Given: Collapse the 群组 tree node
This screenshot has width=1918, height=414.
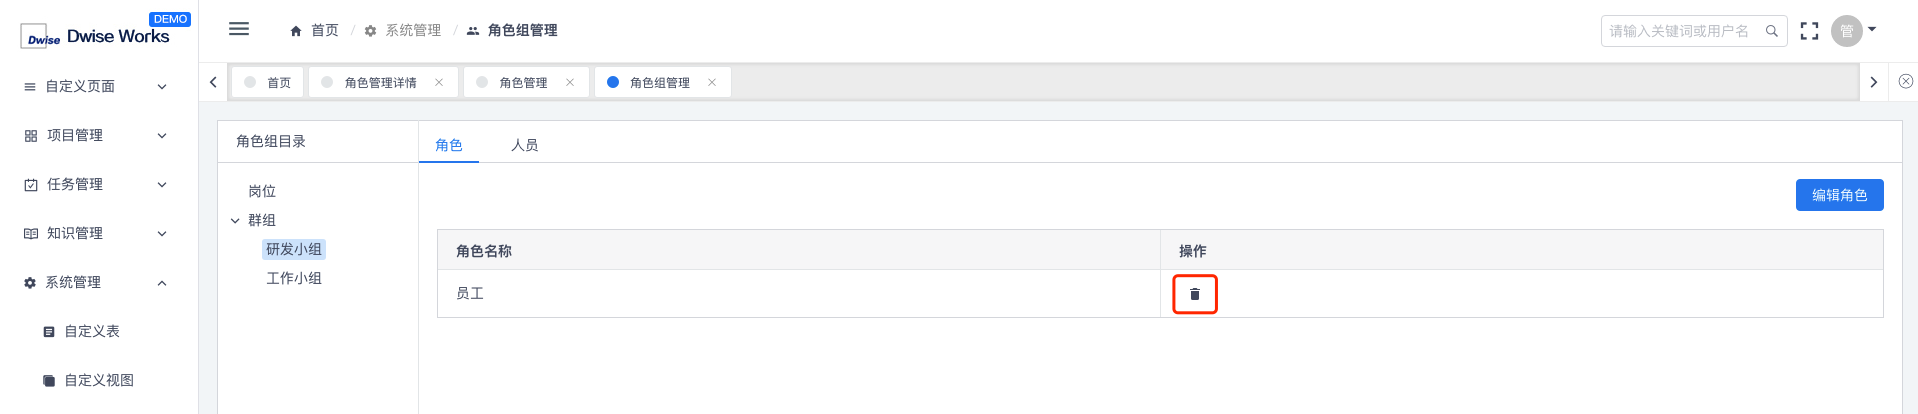Looking at the screenshot, I should click(x=235, y=221).
